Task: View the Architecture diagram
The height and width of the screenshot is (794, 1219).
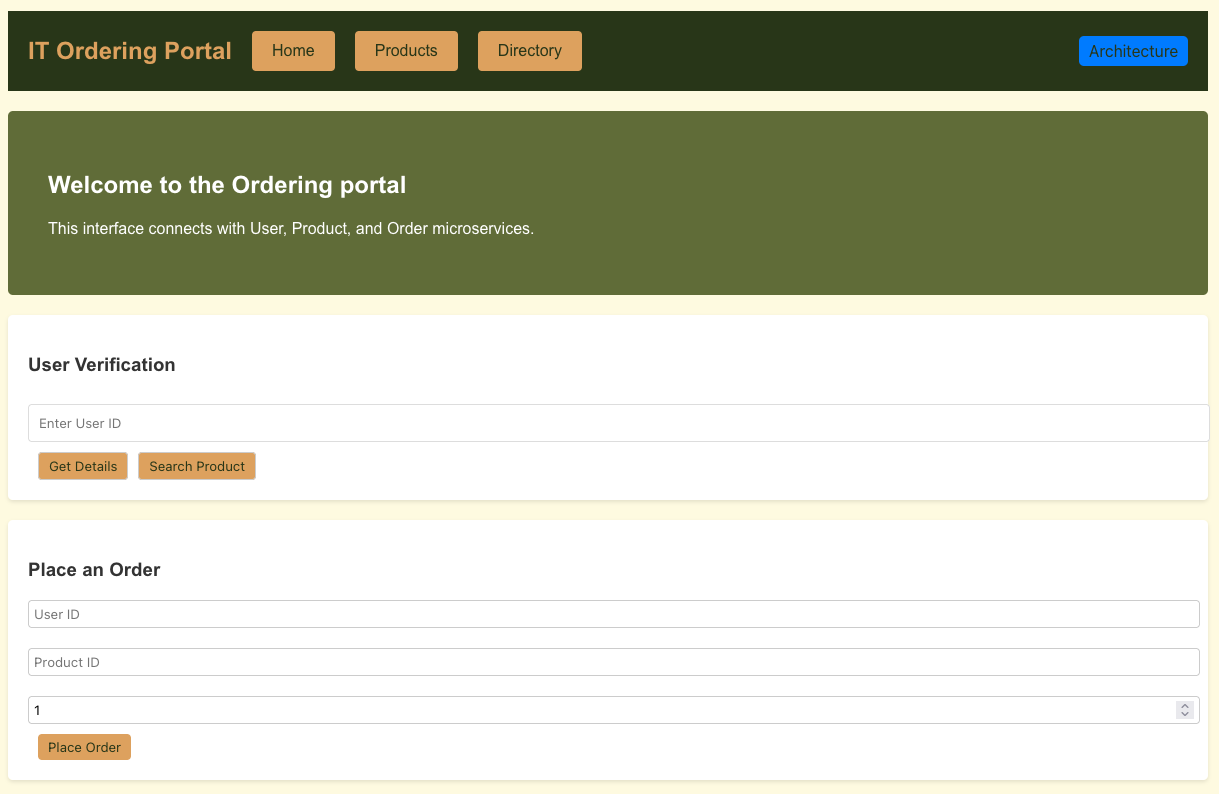Action: click(x=1133, y=50)
